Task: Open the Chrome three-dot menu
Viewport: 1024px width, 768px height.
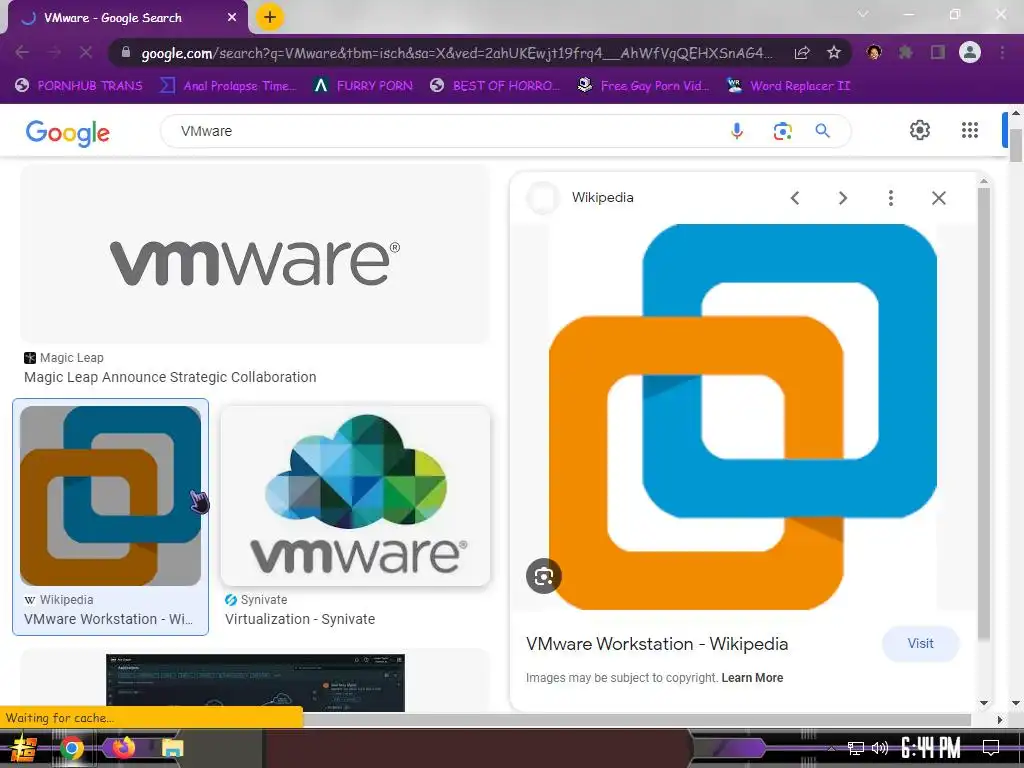Action: coord(1002,52)
